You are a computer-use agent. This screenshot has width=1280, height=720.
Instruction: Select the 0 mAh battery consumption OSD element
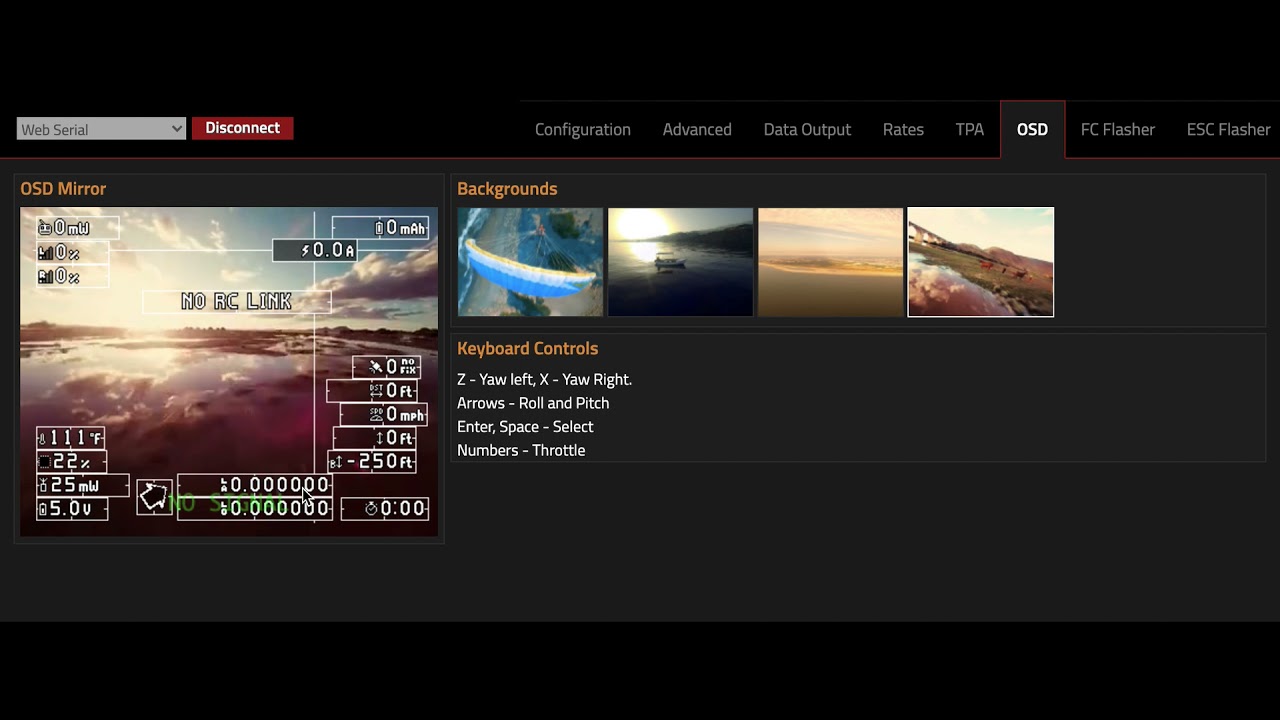click(381, 228)
